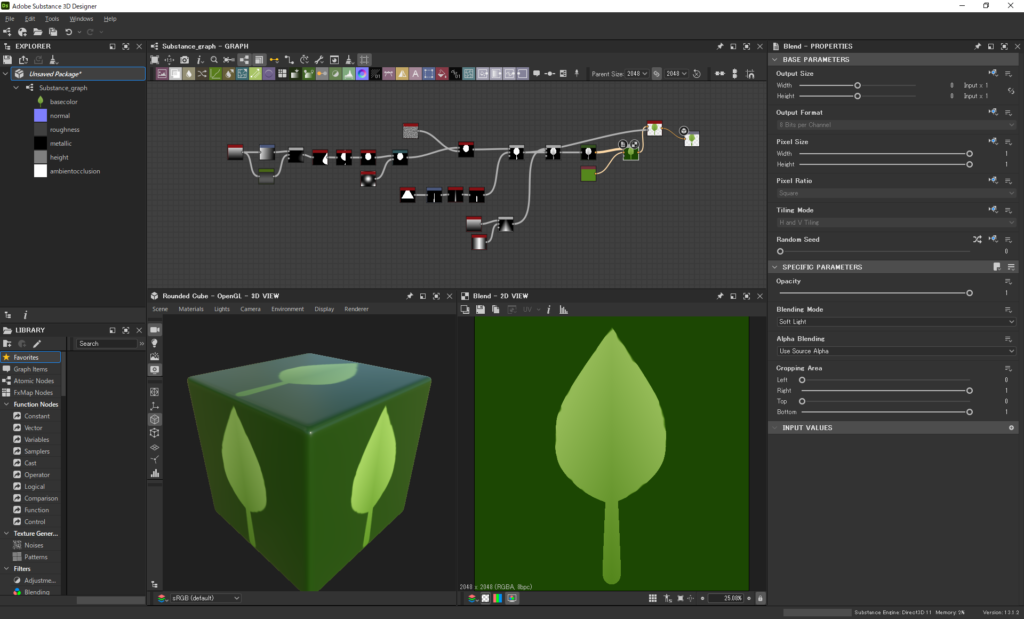The image size is (1024, 619).
Task: Save package using Explorer floppy disk icon
Action: (x=7, y=60)
